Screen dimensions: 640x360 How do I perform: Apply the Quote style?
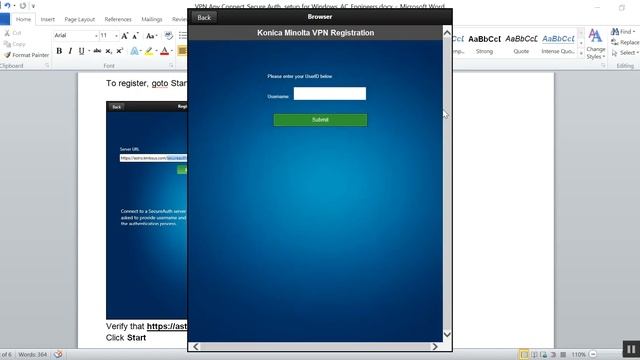(x=521, y=44)
